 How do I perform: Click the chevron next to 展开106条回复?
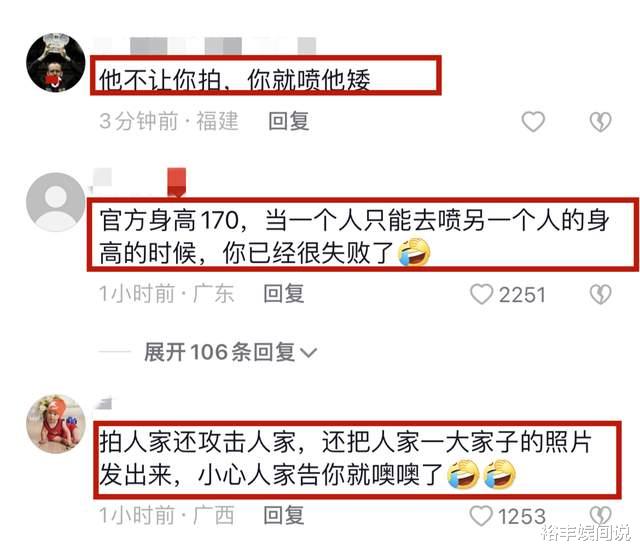click(309, 353)
